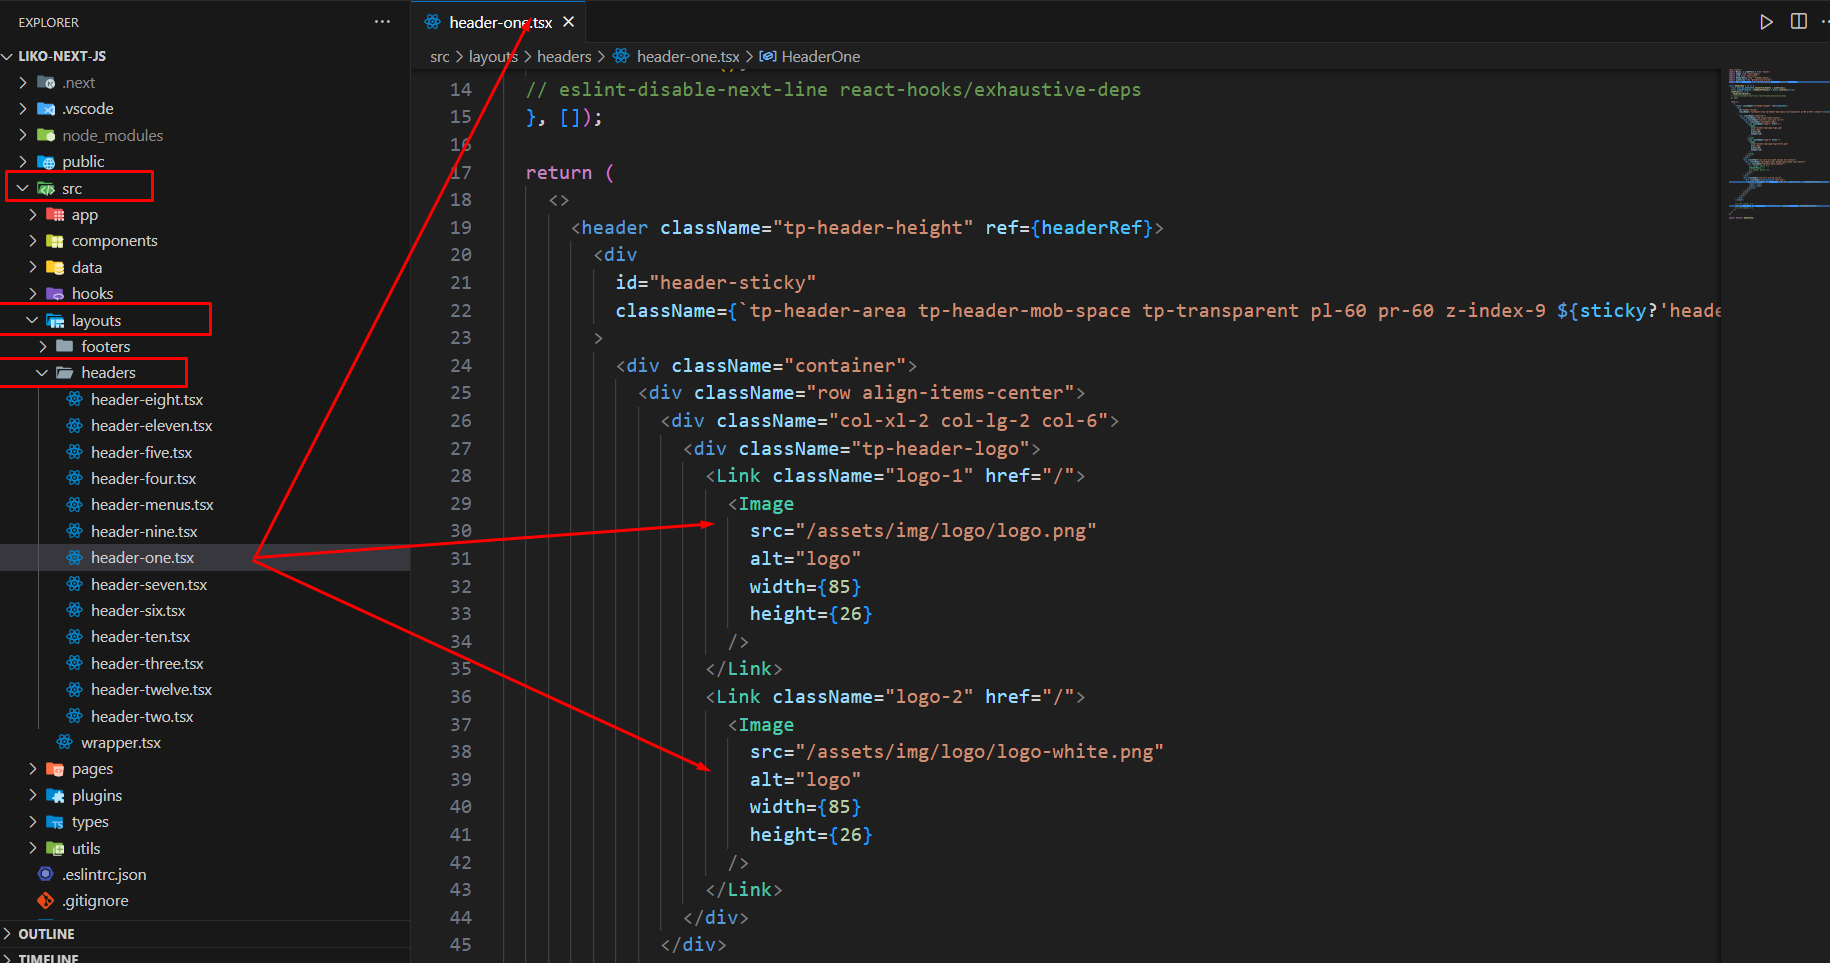Collapse the src folder
The width and height of the screenshot is (1830, 963).
[23, 188]
